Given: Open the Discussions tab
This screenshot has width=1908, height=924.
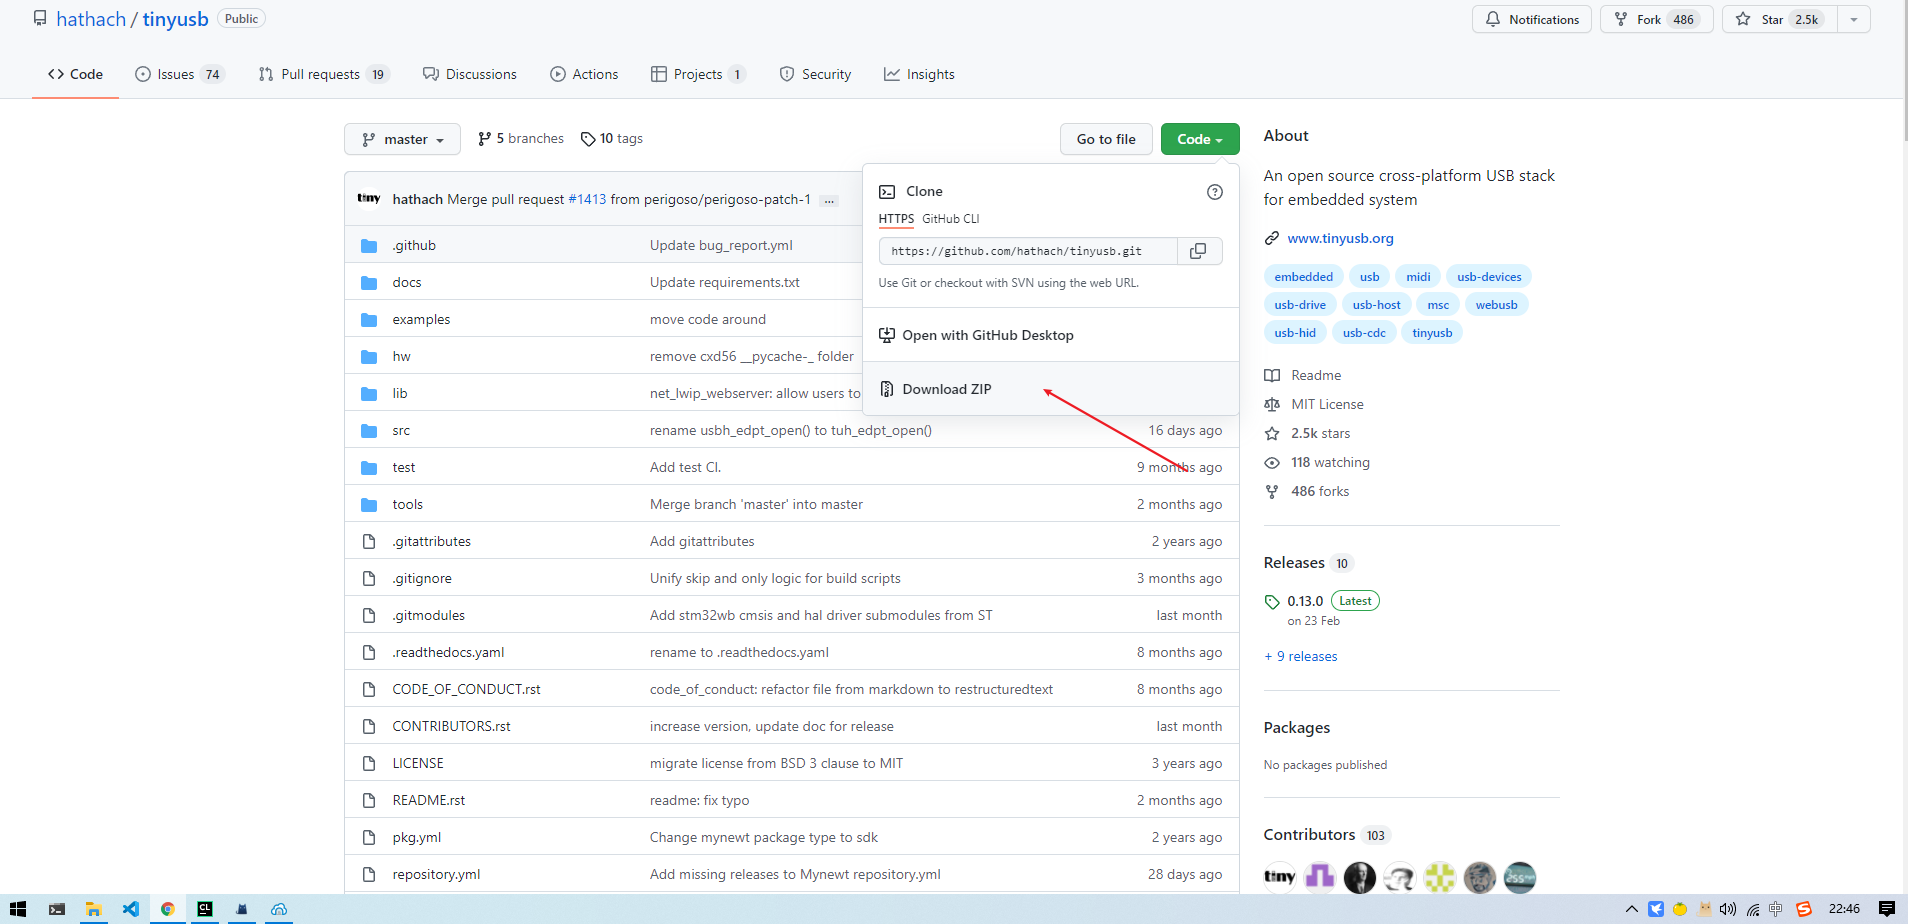Looking at the screenshot, I should 470,74.
